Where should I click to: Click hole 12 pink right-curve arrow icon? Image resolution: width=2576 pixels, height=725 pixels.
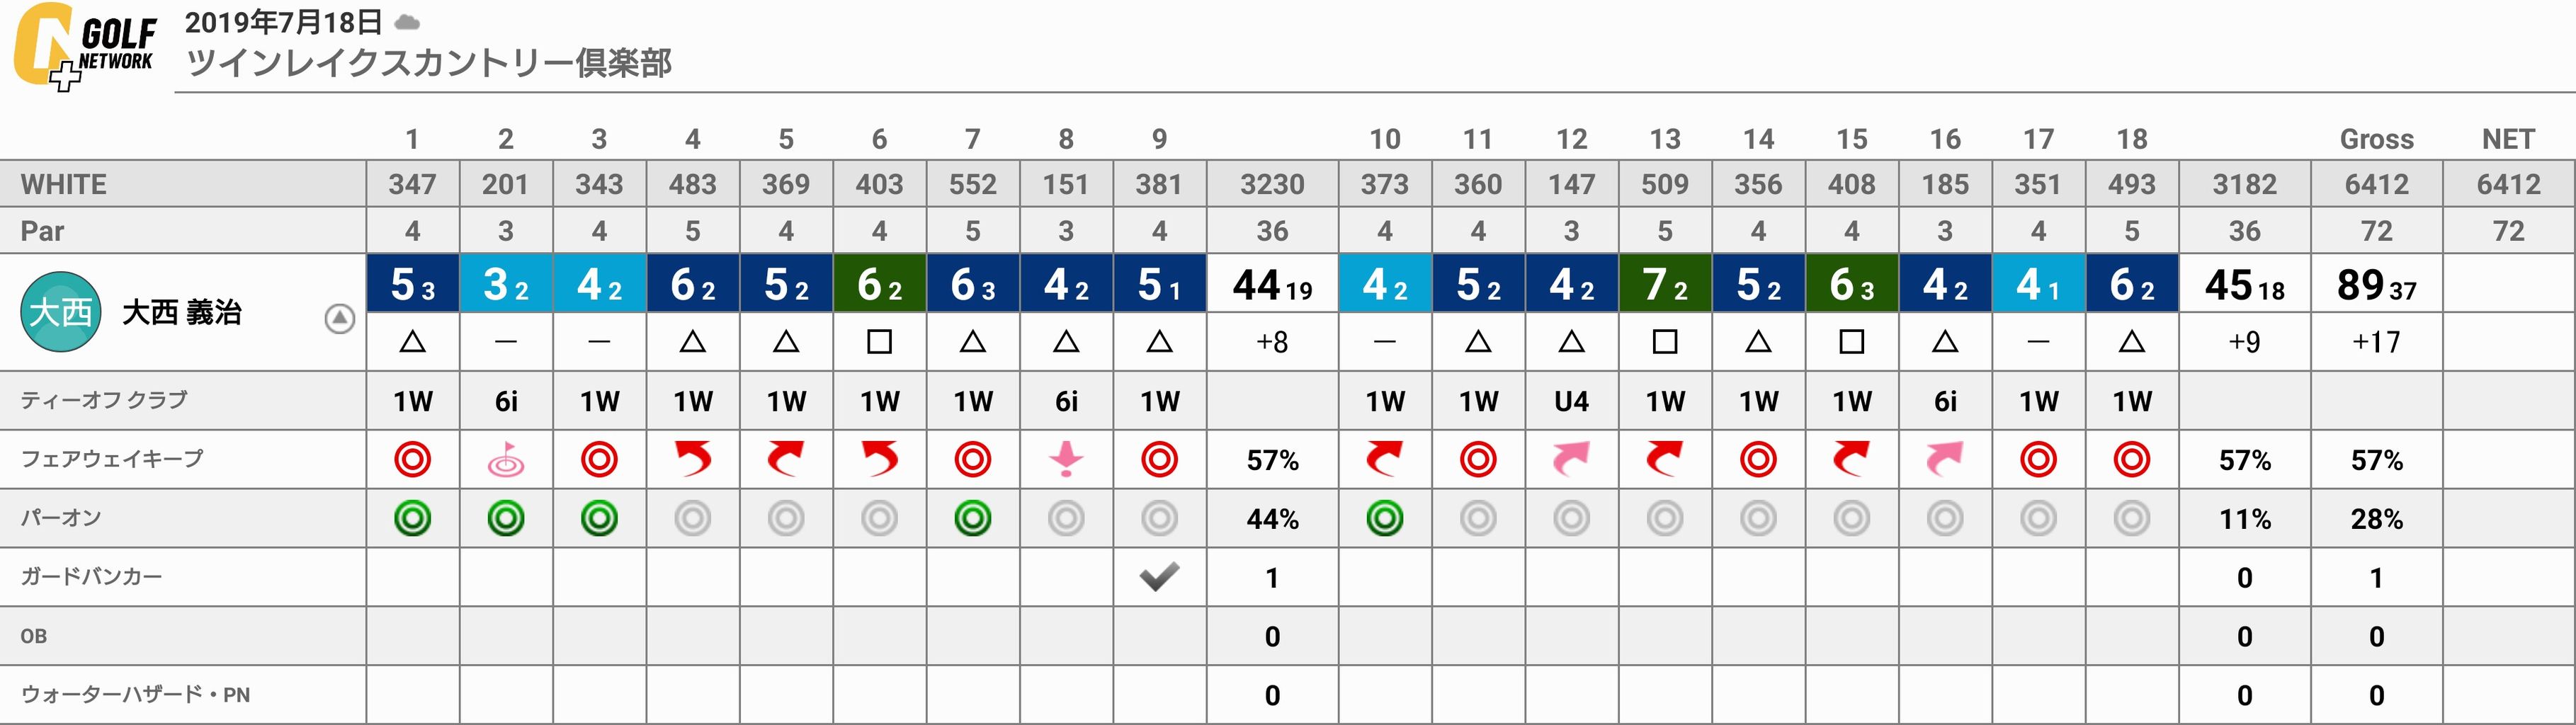[1571, 459]
